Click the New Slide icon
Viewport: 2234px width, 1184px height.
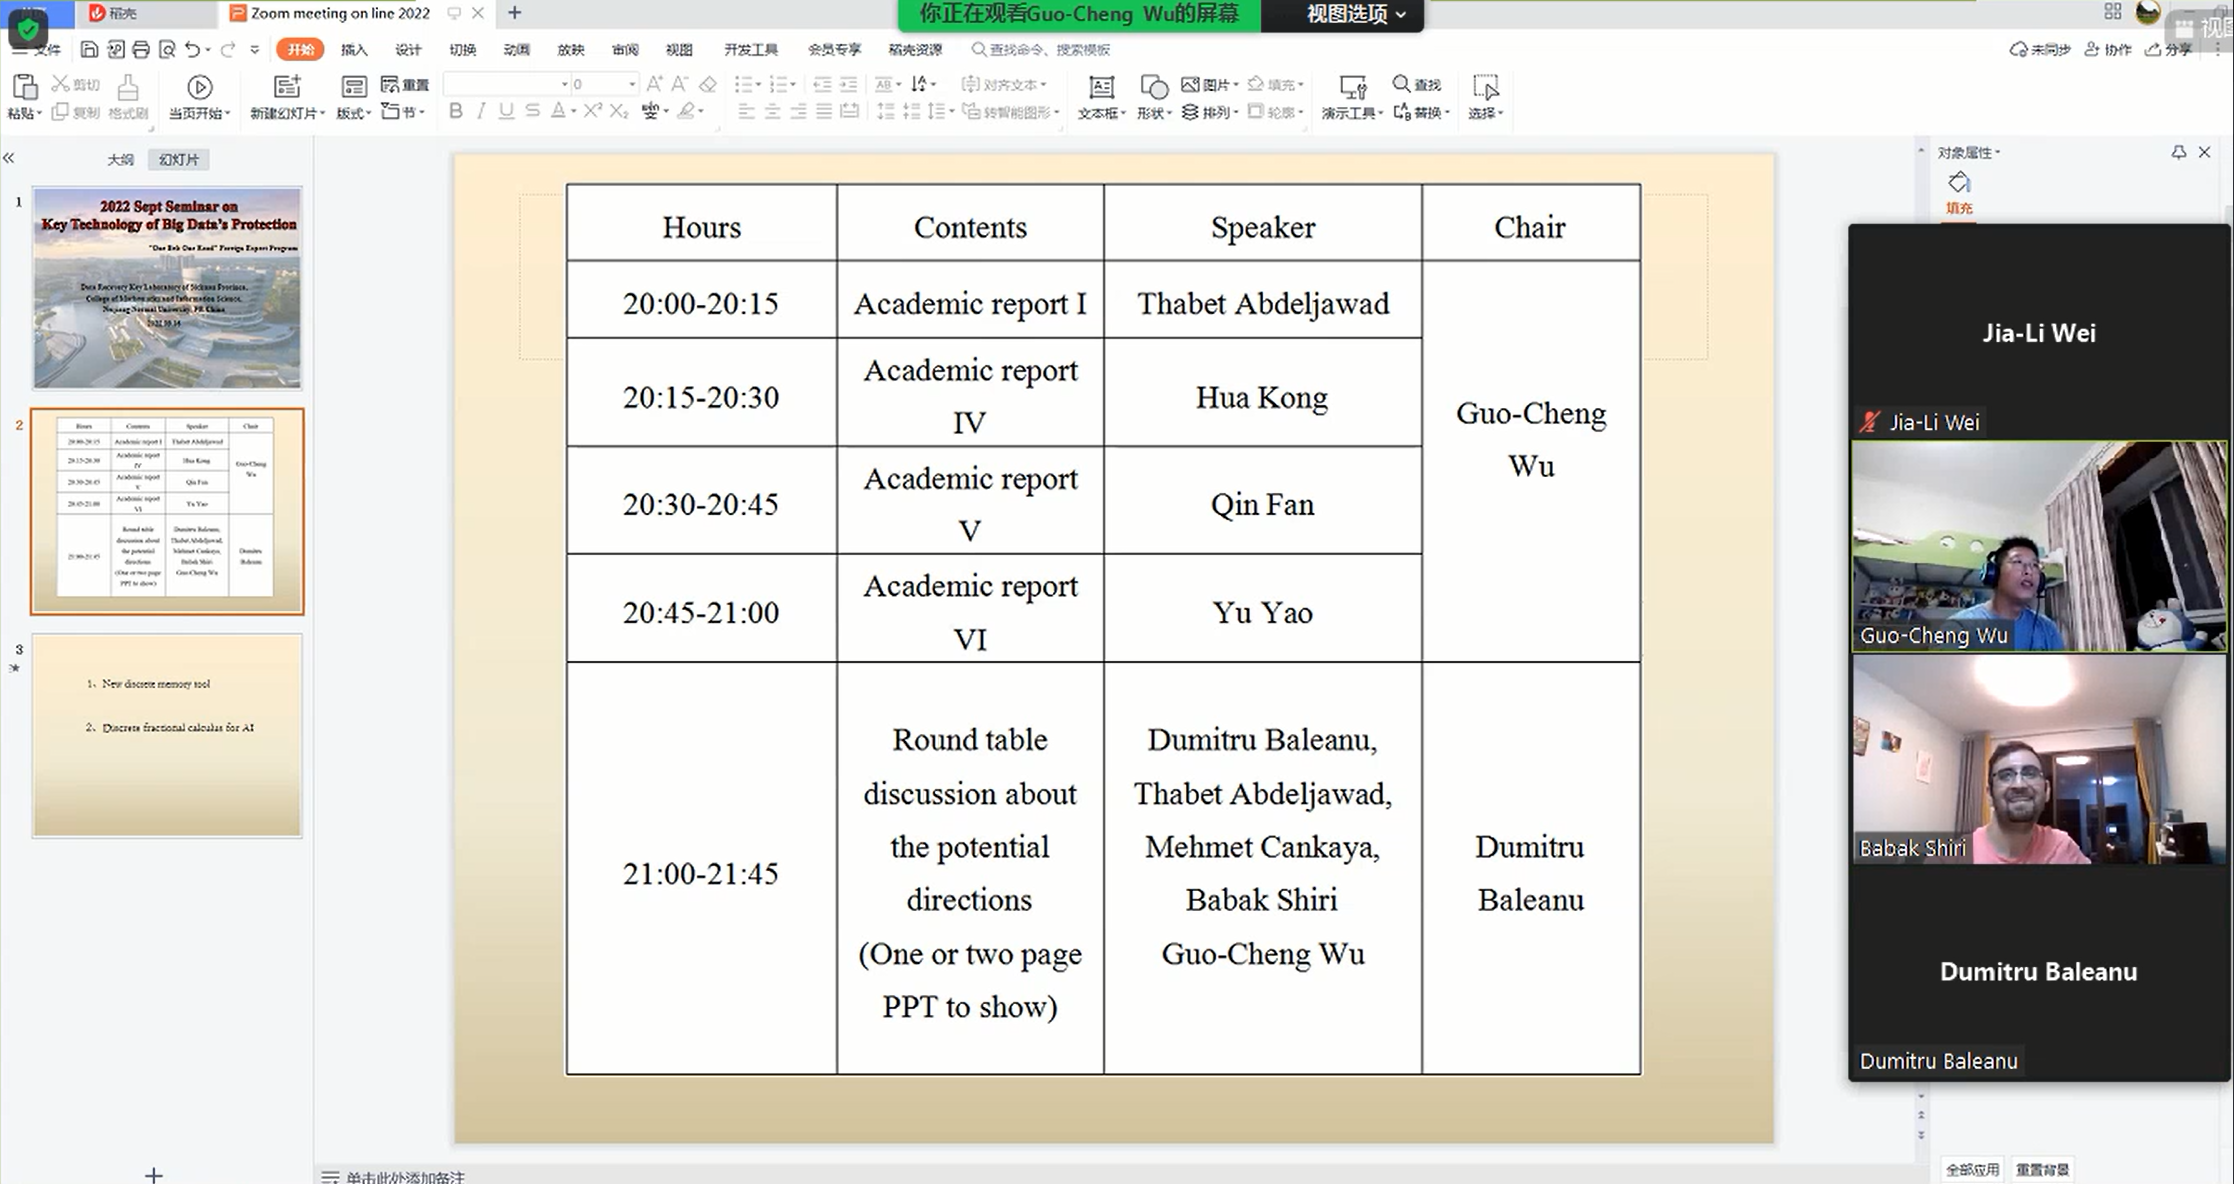pos(287,87)
